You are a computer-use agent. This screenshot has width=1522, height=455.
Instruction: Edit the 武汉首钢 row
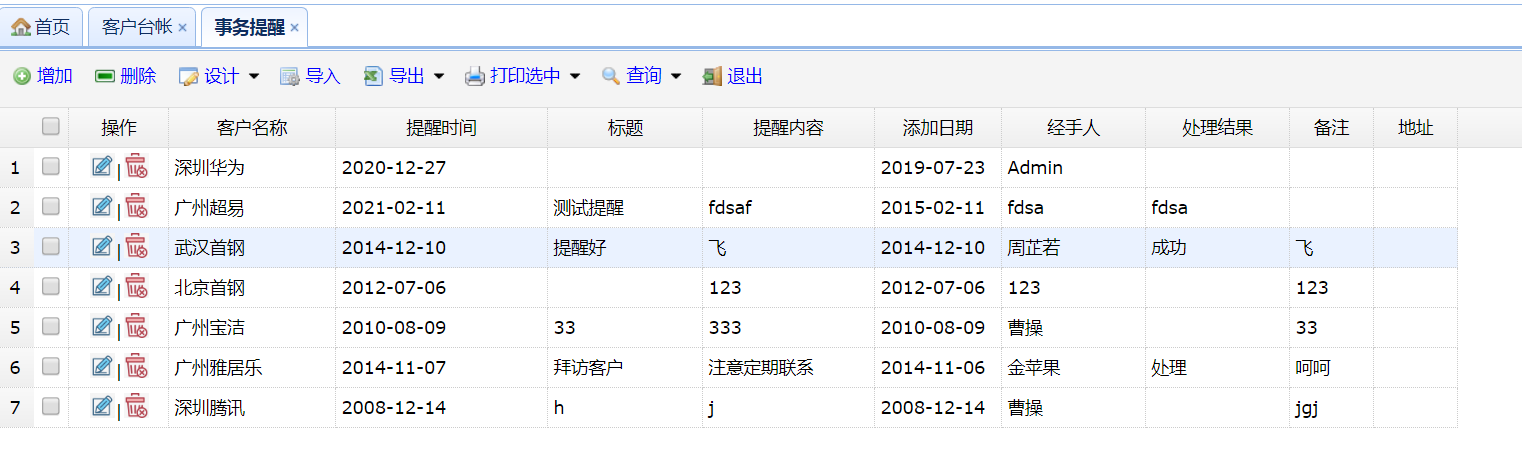(x=102, y=246)
